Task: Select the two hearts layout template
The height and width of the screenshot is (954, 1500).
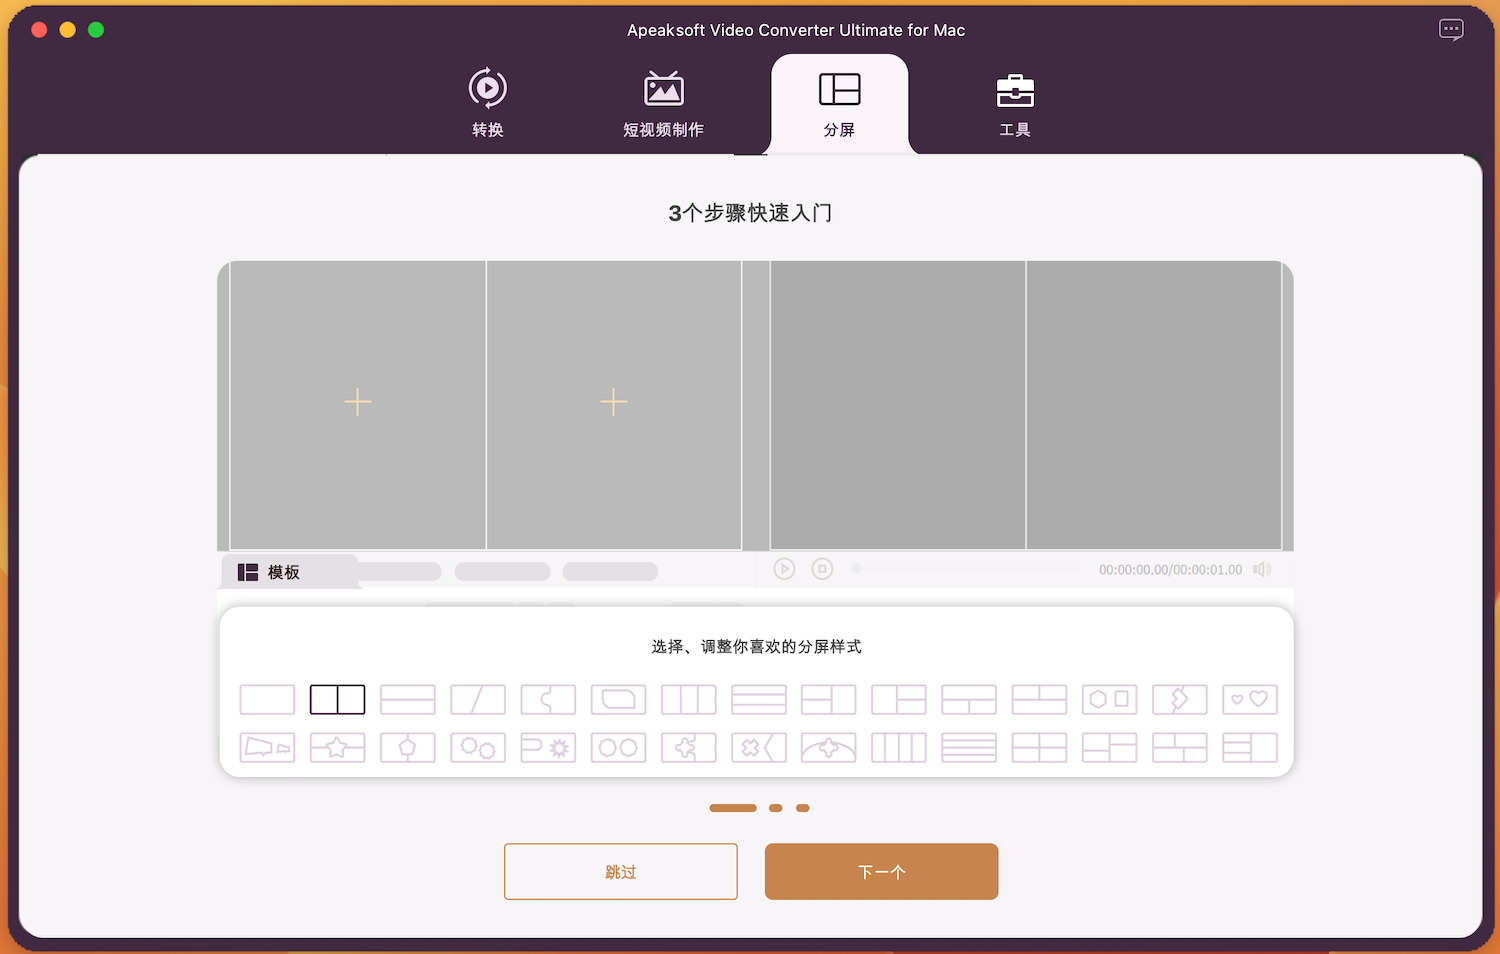Action: pyautogui.click(x=1249, y=699)
